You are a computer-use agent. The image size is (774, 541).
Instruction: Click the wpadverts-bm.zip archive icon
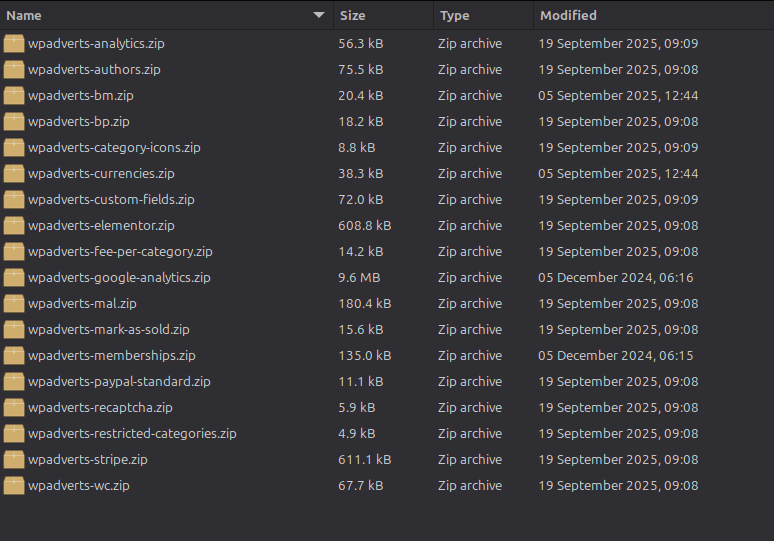click(13, 96)
